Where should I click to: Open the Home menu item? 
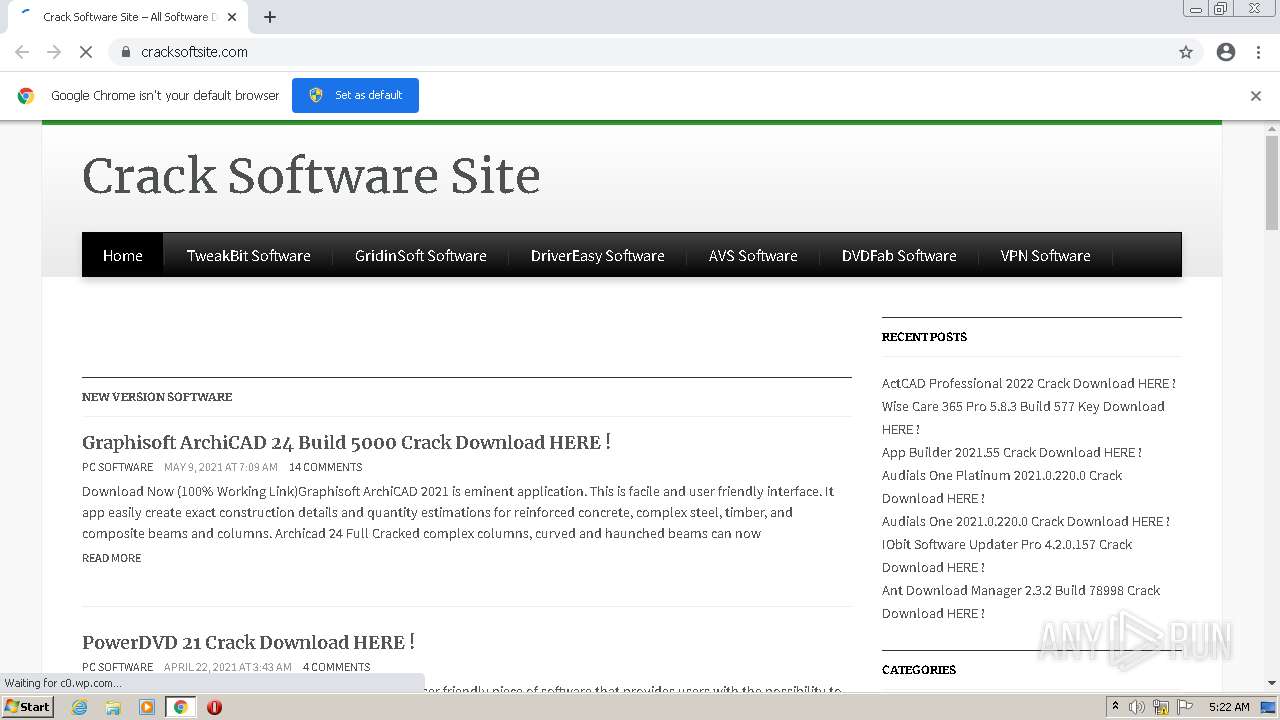(x=123, y=256)
